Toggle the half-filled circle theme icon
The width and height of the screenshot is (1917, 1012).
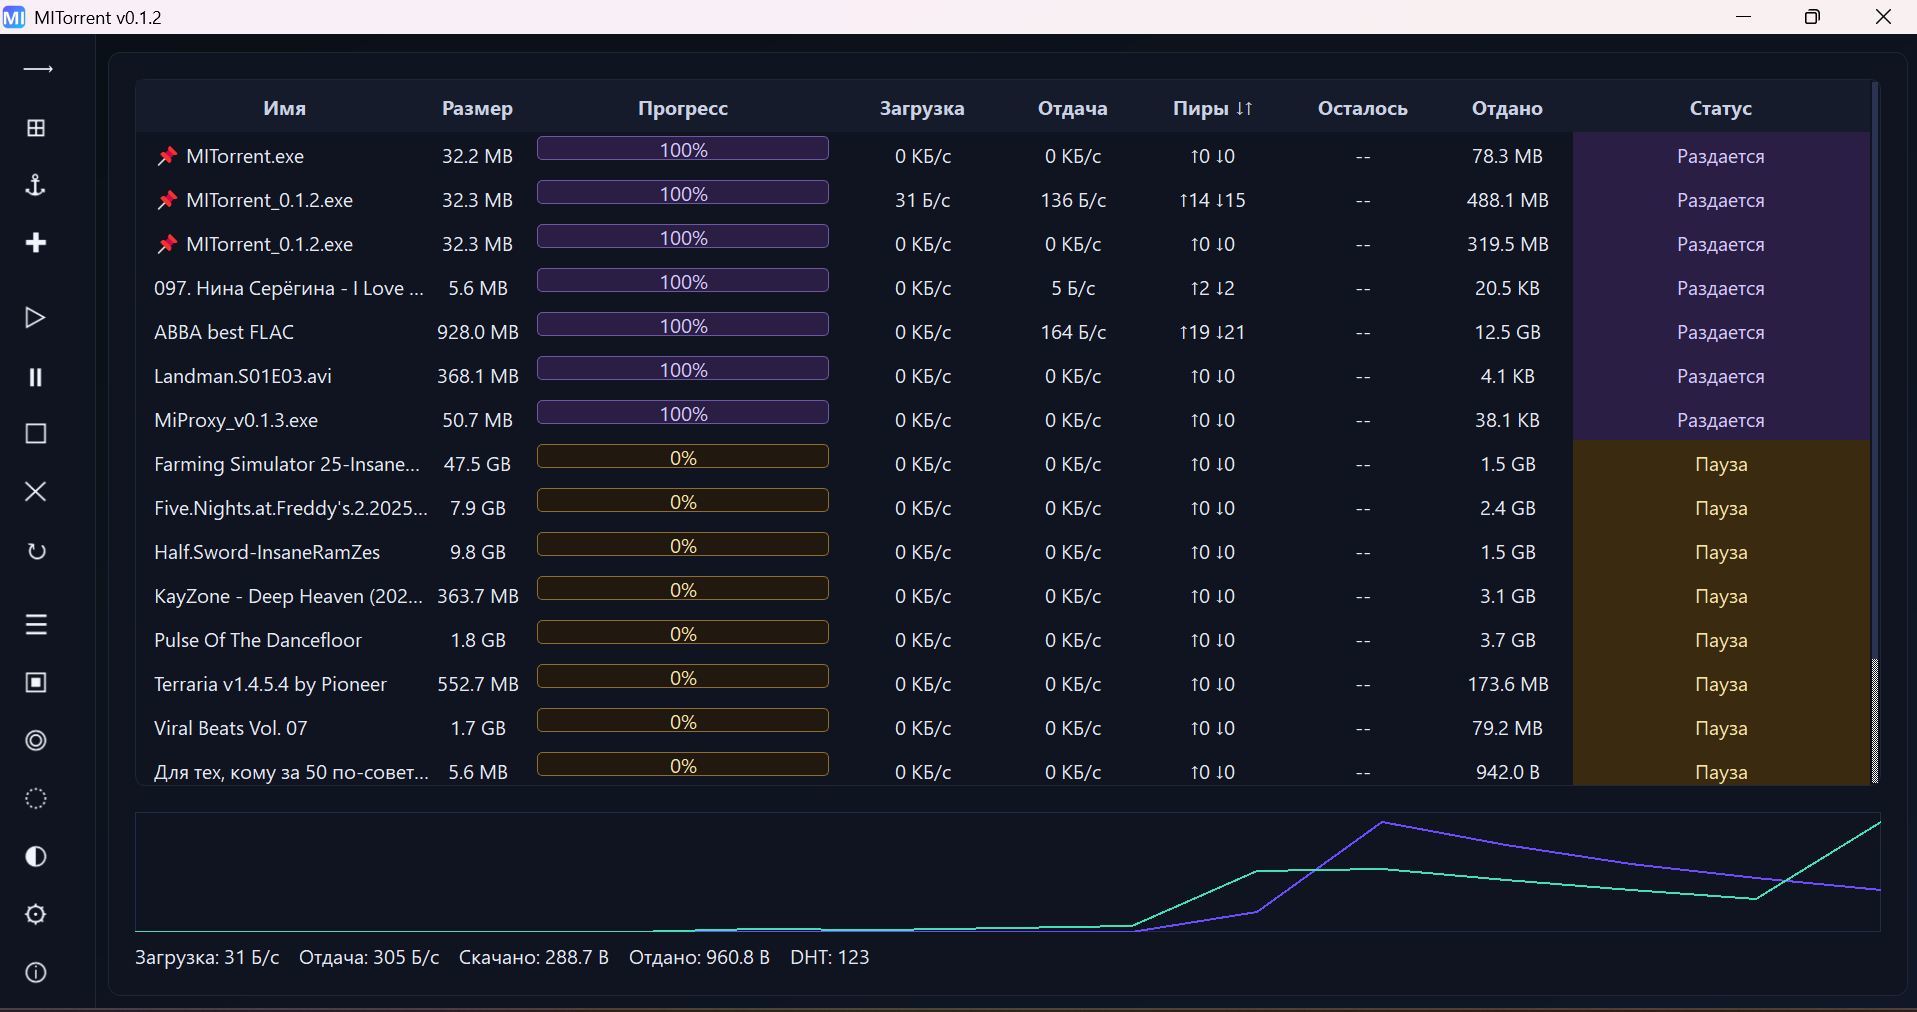pos(36,857)
